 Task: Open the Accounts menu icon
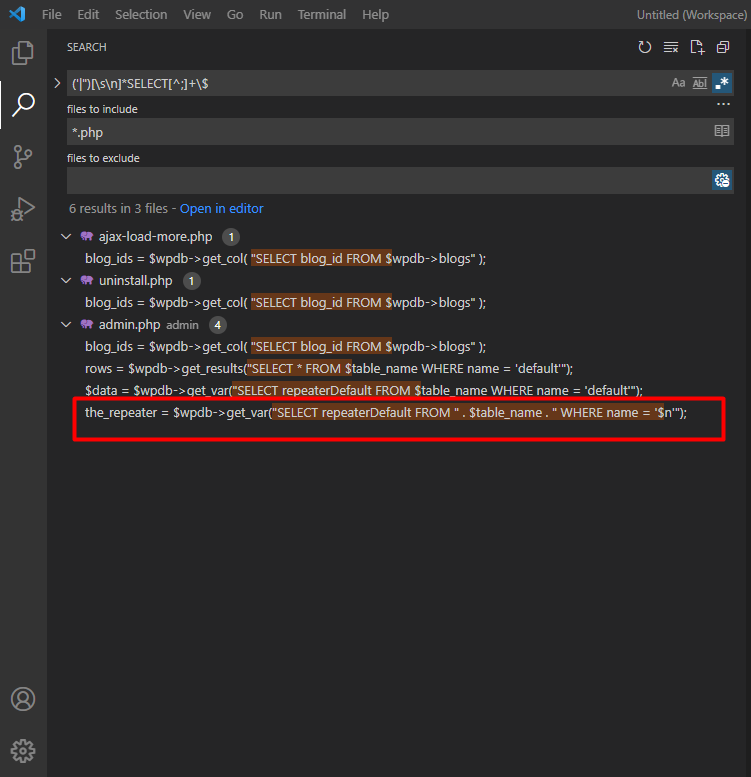(x=23, y=698)
